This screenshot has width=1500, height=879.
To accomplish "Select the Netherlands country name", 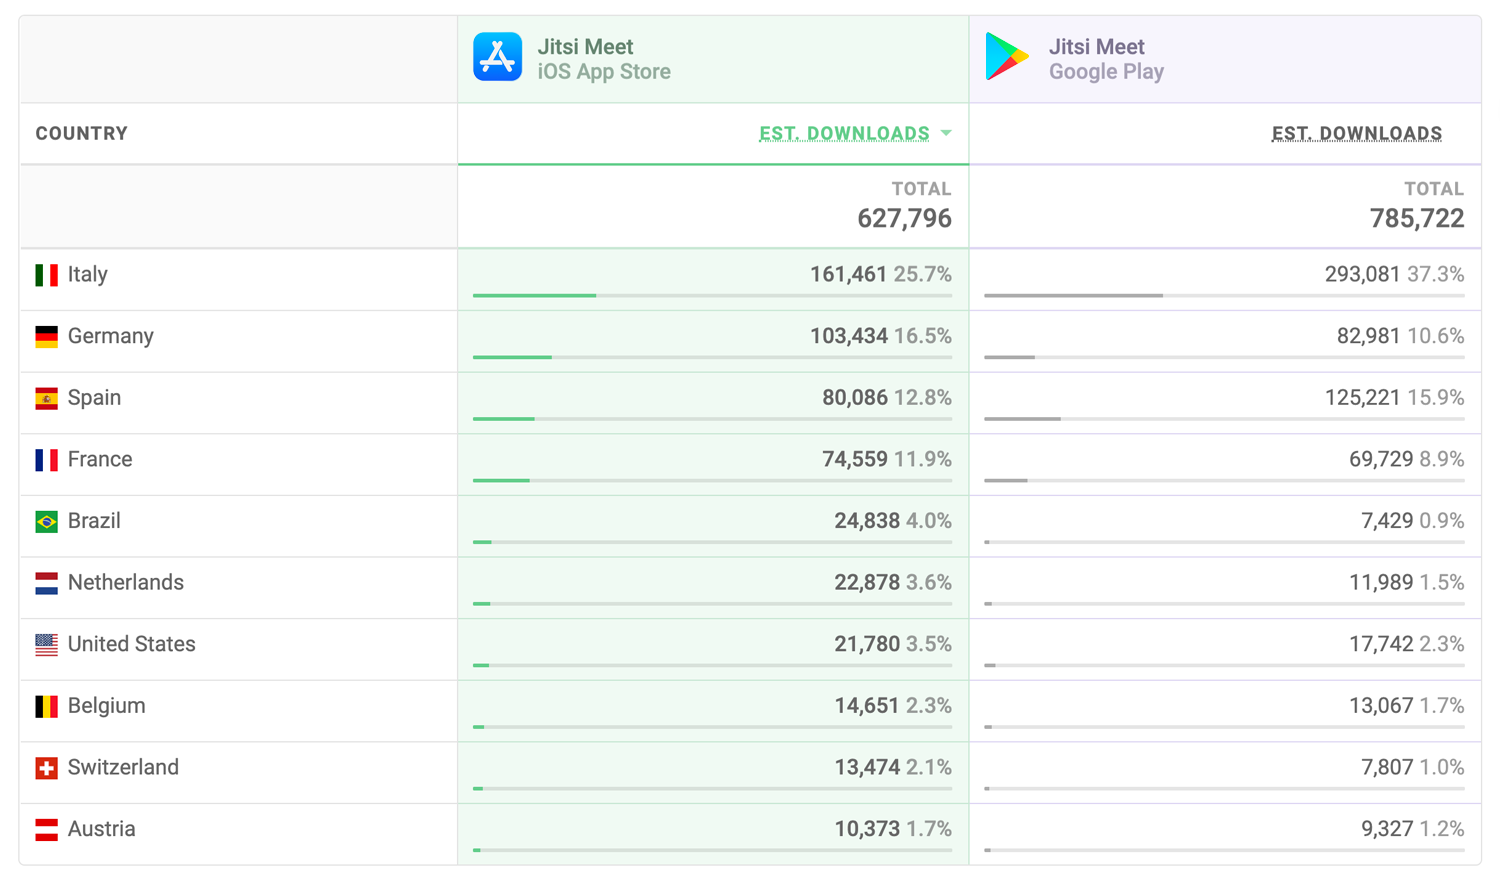I will click(126, 582).
